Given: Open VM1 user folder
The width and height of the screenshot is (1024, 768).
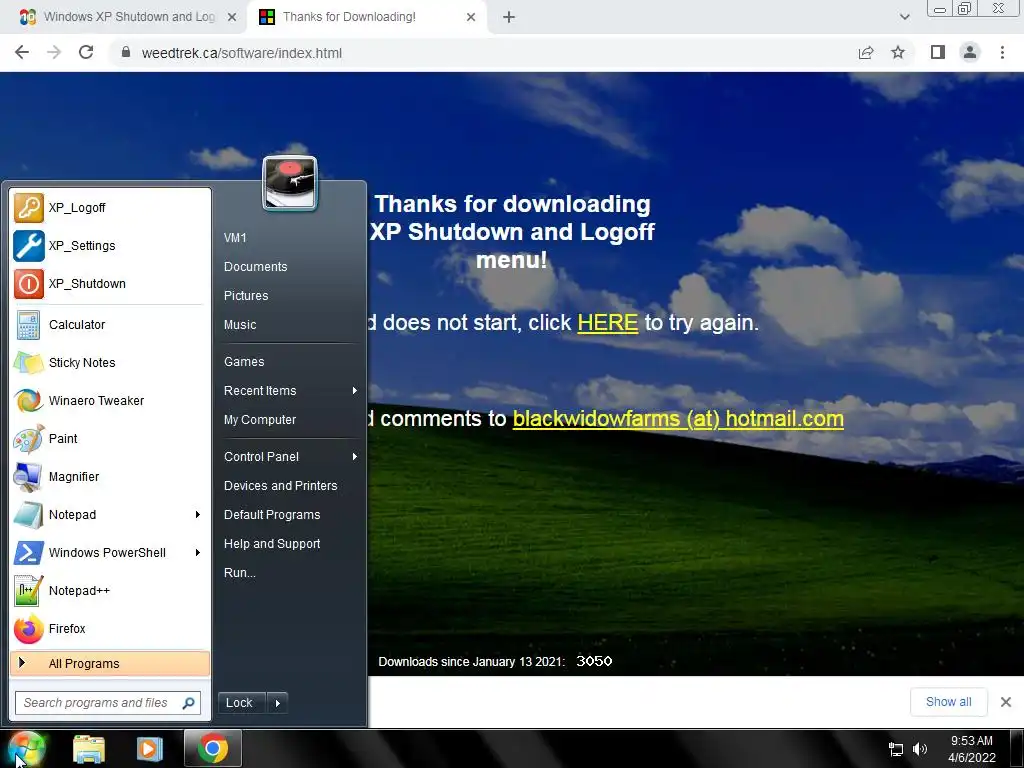Looking at the screenshot, I should (235, 238).
